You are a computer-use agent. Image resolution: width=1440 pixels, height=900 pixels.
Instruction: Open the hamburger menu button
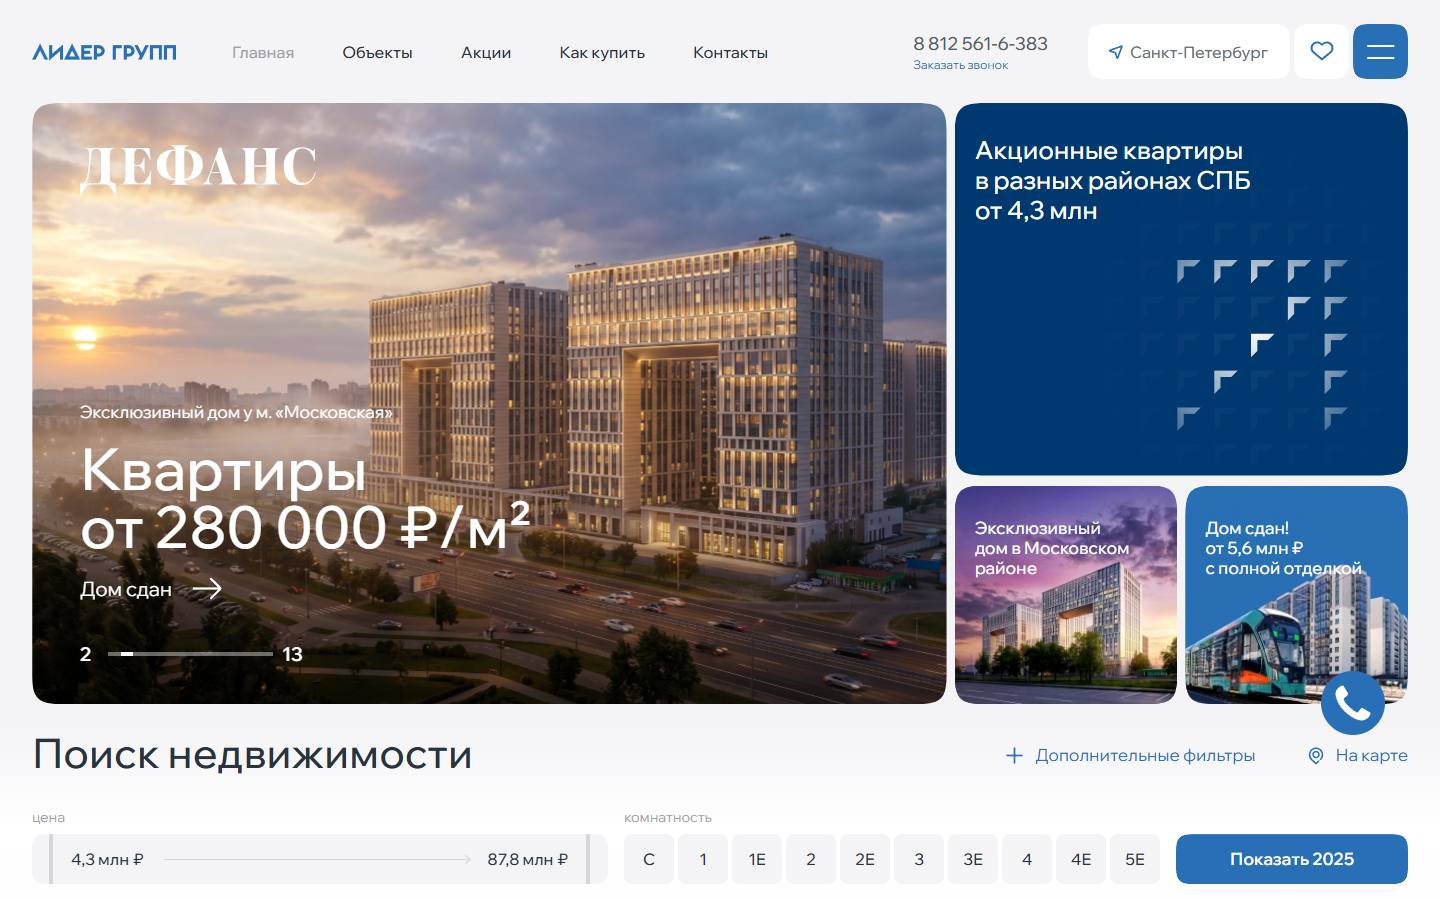pyautogui.click(x=1380, y=51)
